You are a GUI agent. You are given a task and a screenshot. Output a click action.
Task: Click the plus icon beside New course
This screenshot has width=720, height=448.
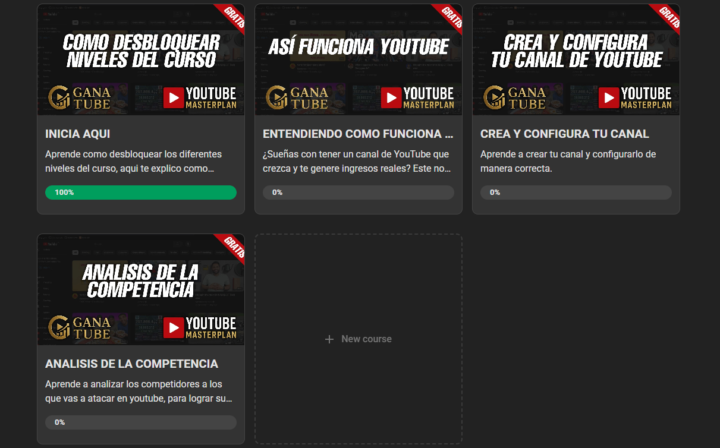click(x=329, y=339)
